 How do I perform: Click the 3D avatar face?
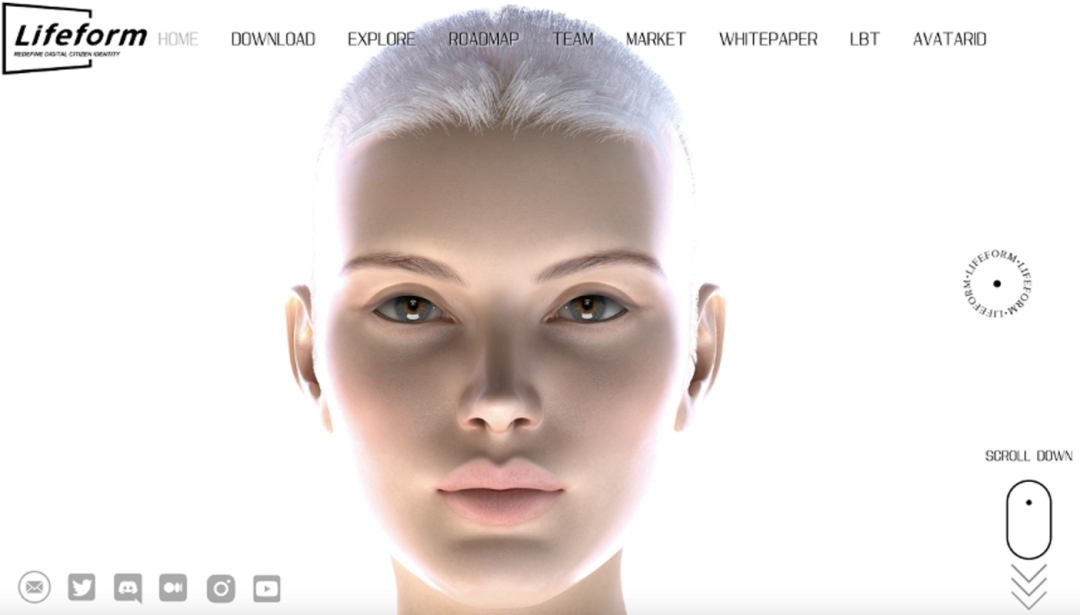(506, 310)
